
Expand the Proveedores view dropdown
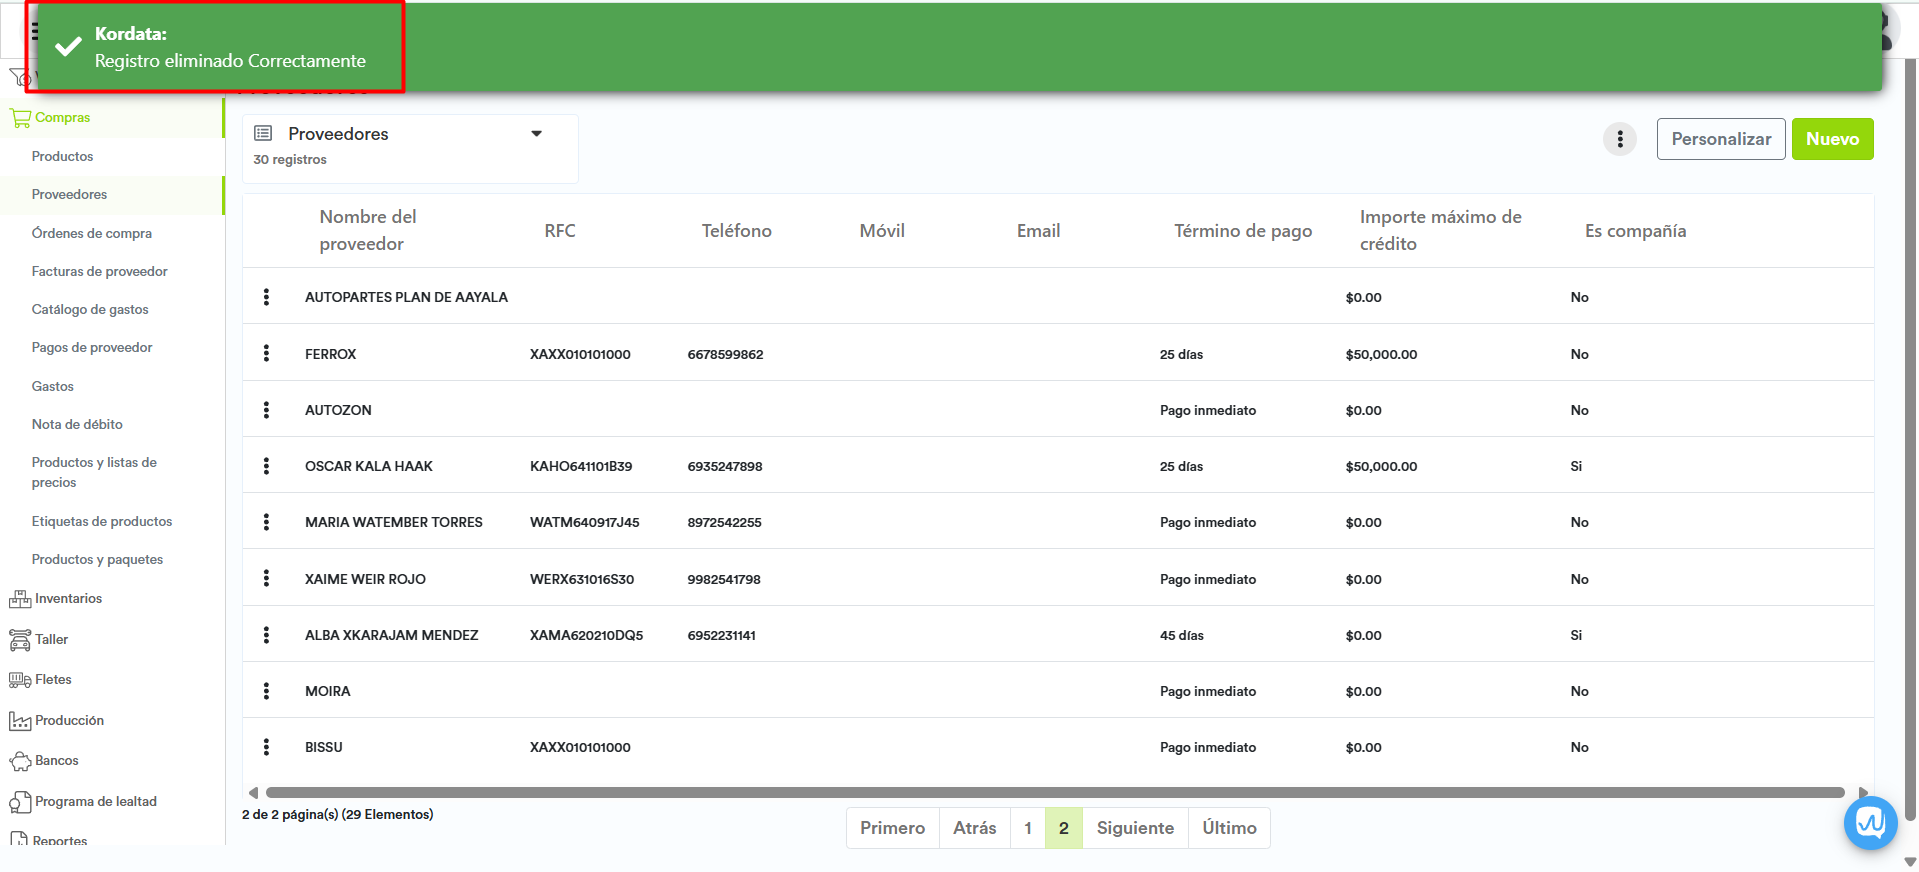pyautogui.click(x=536, y=134)
